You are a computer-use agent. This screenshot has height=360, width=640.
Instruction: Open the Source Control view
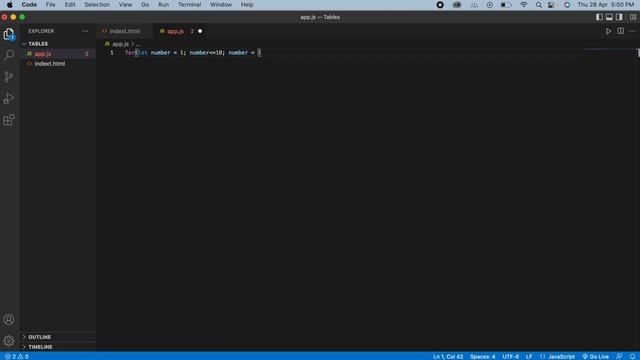pyautogui.click(x=9, y=77)
